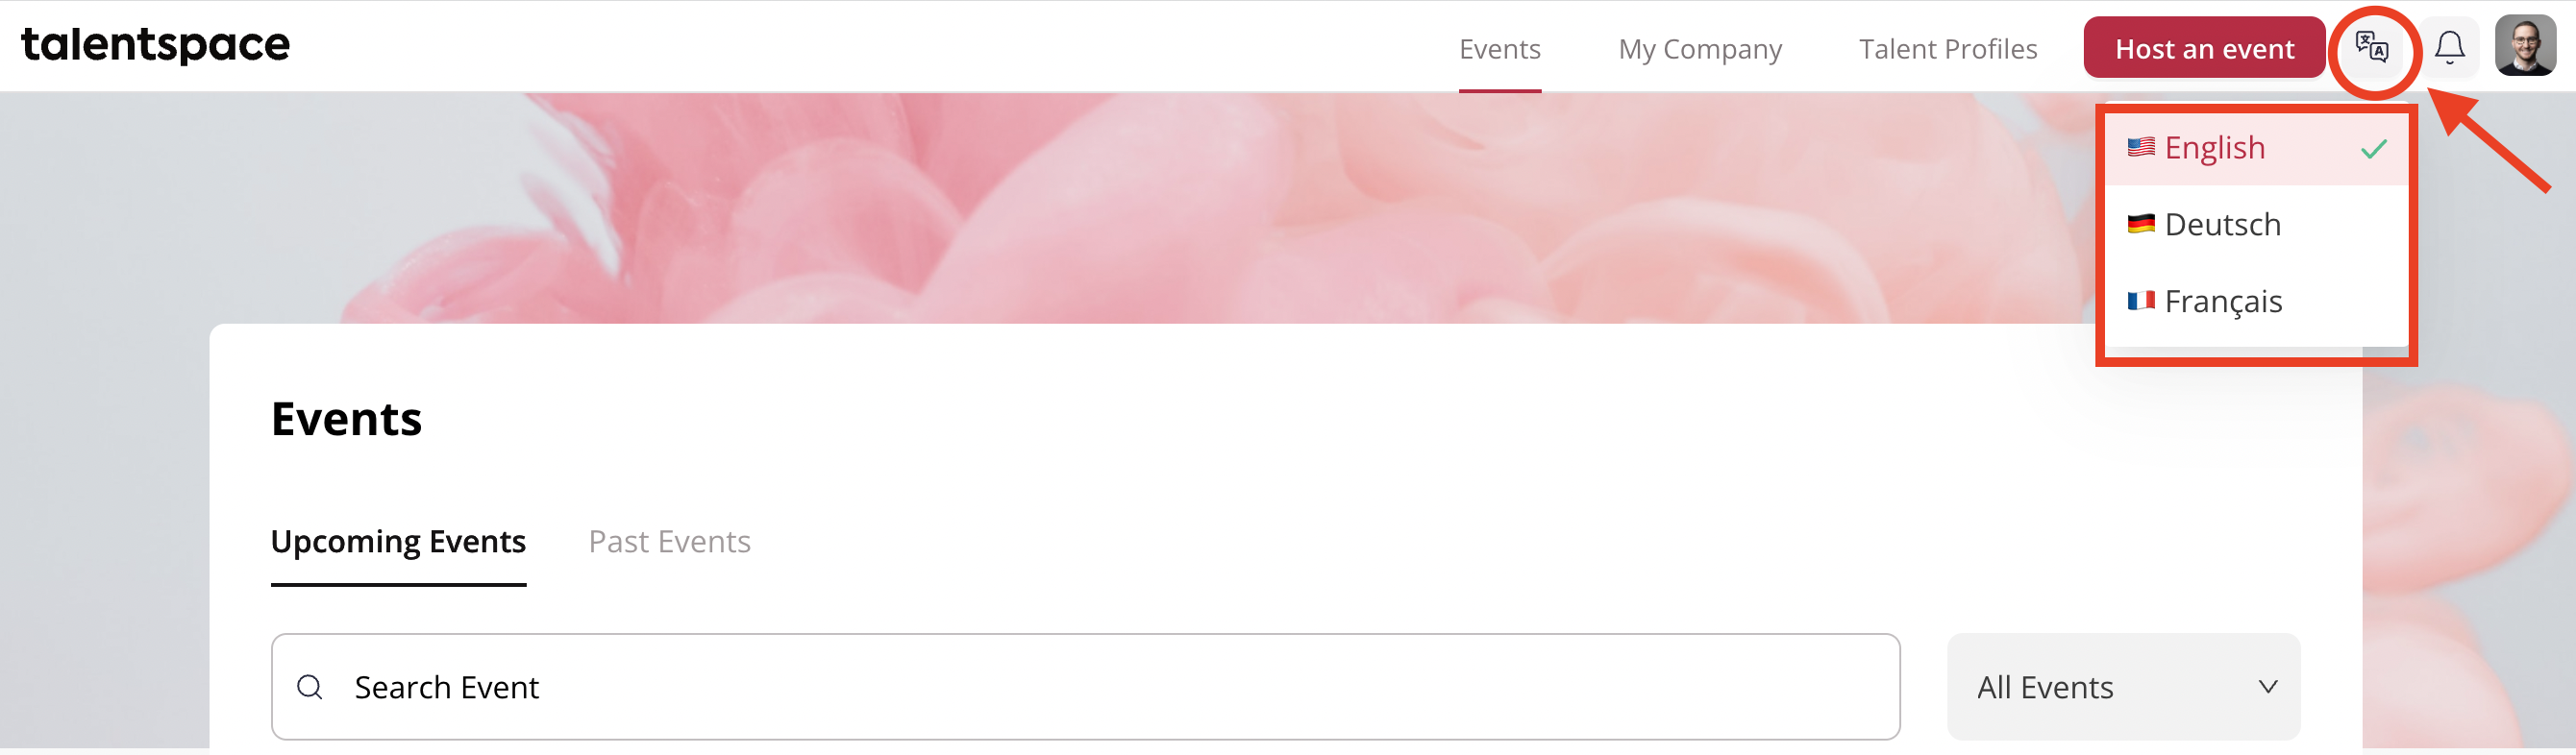Go to the Events nav tab

pos(1499,49)
